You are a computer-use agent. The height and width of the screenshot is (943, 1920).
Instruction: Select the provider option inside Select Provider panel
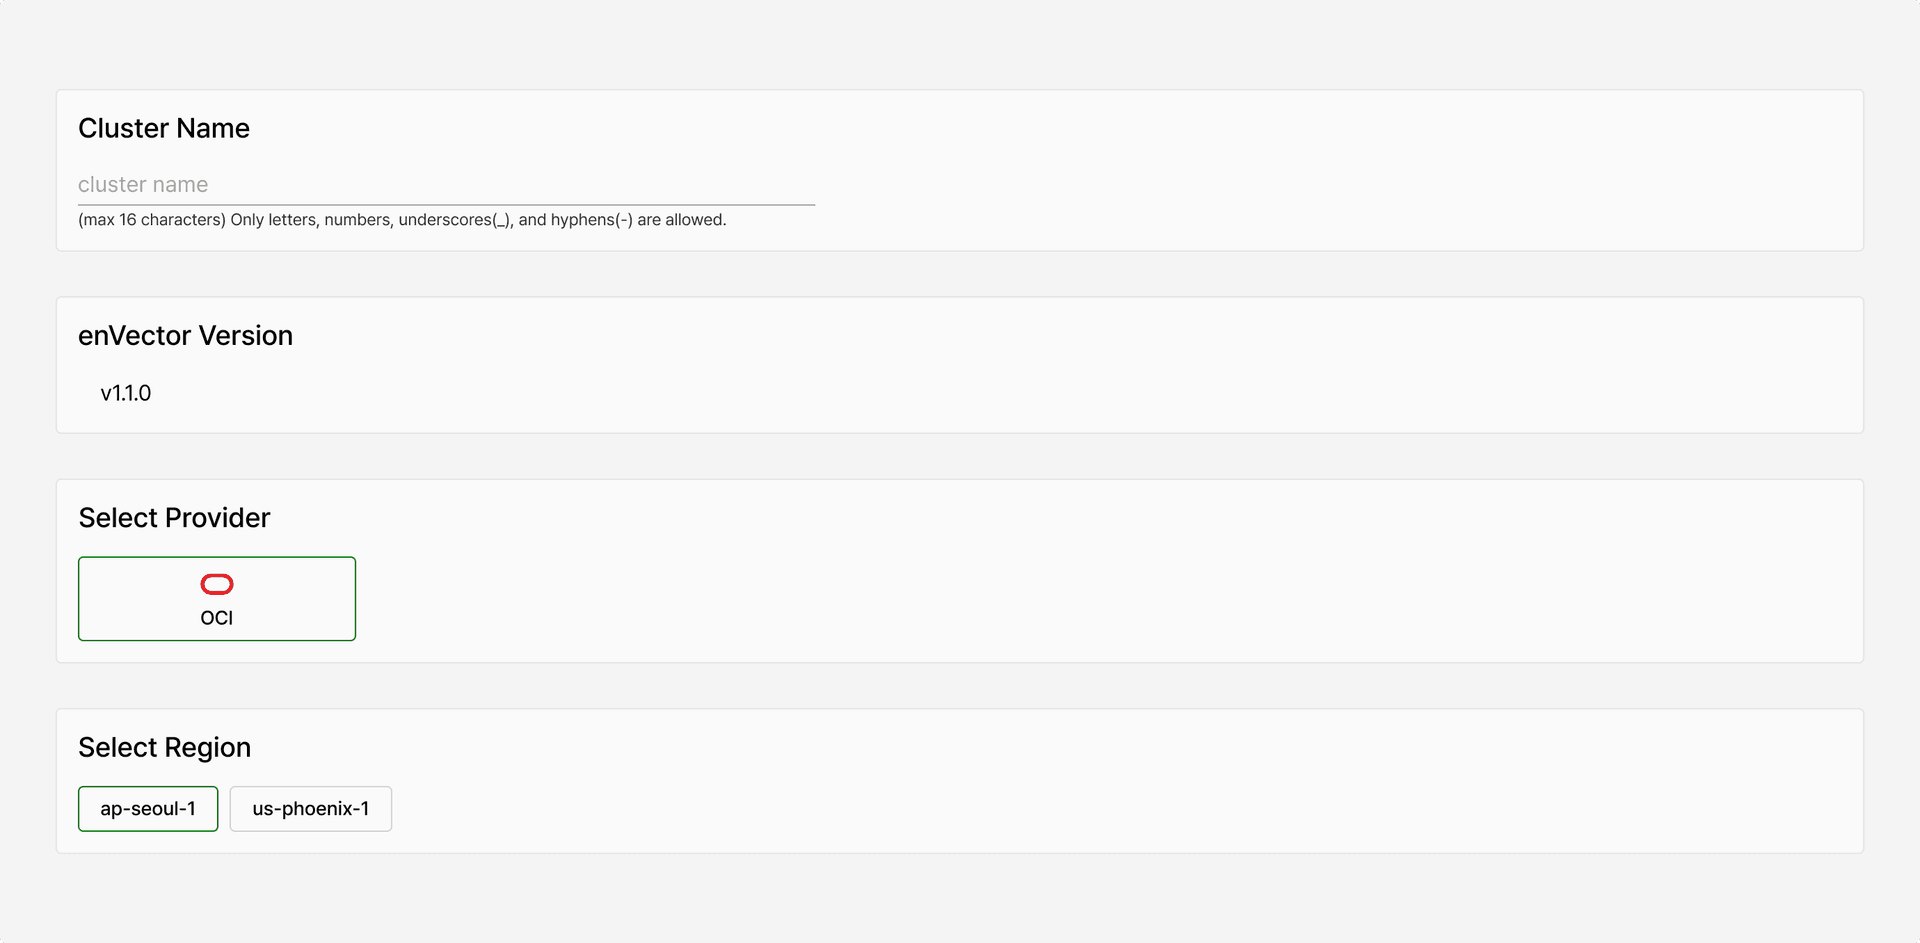coord(216,598)
